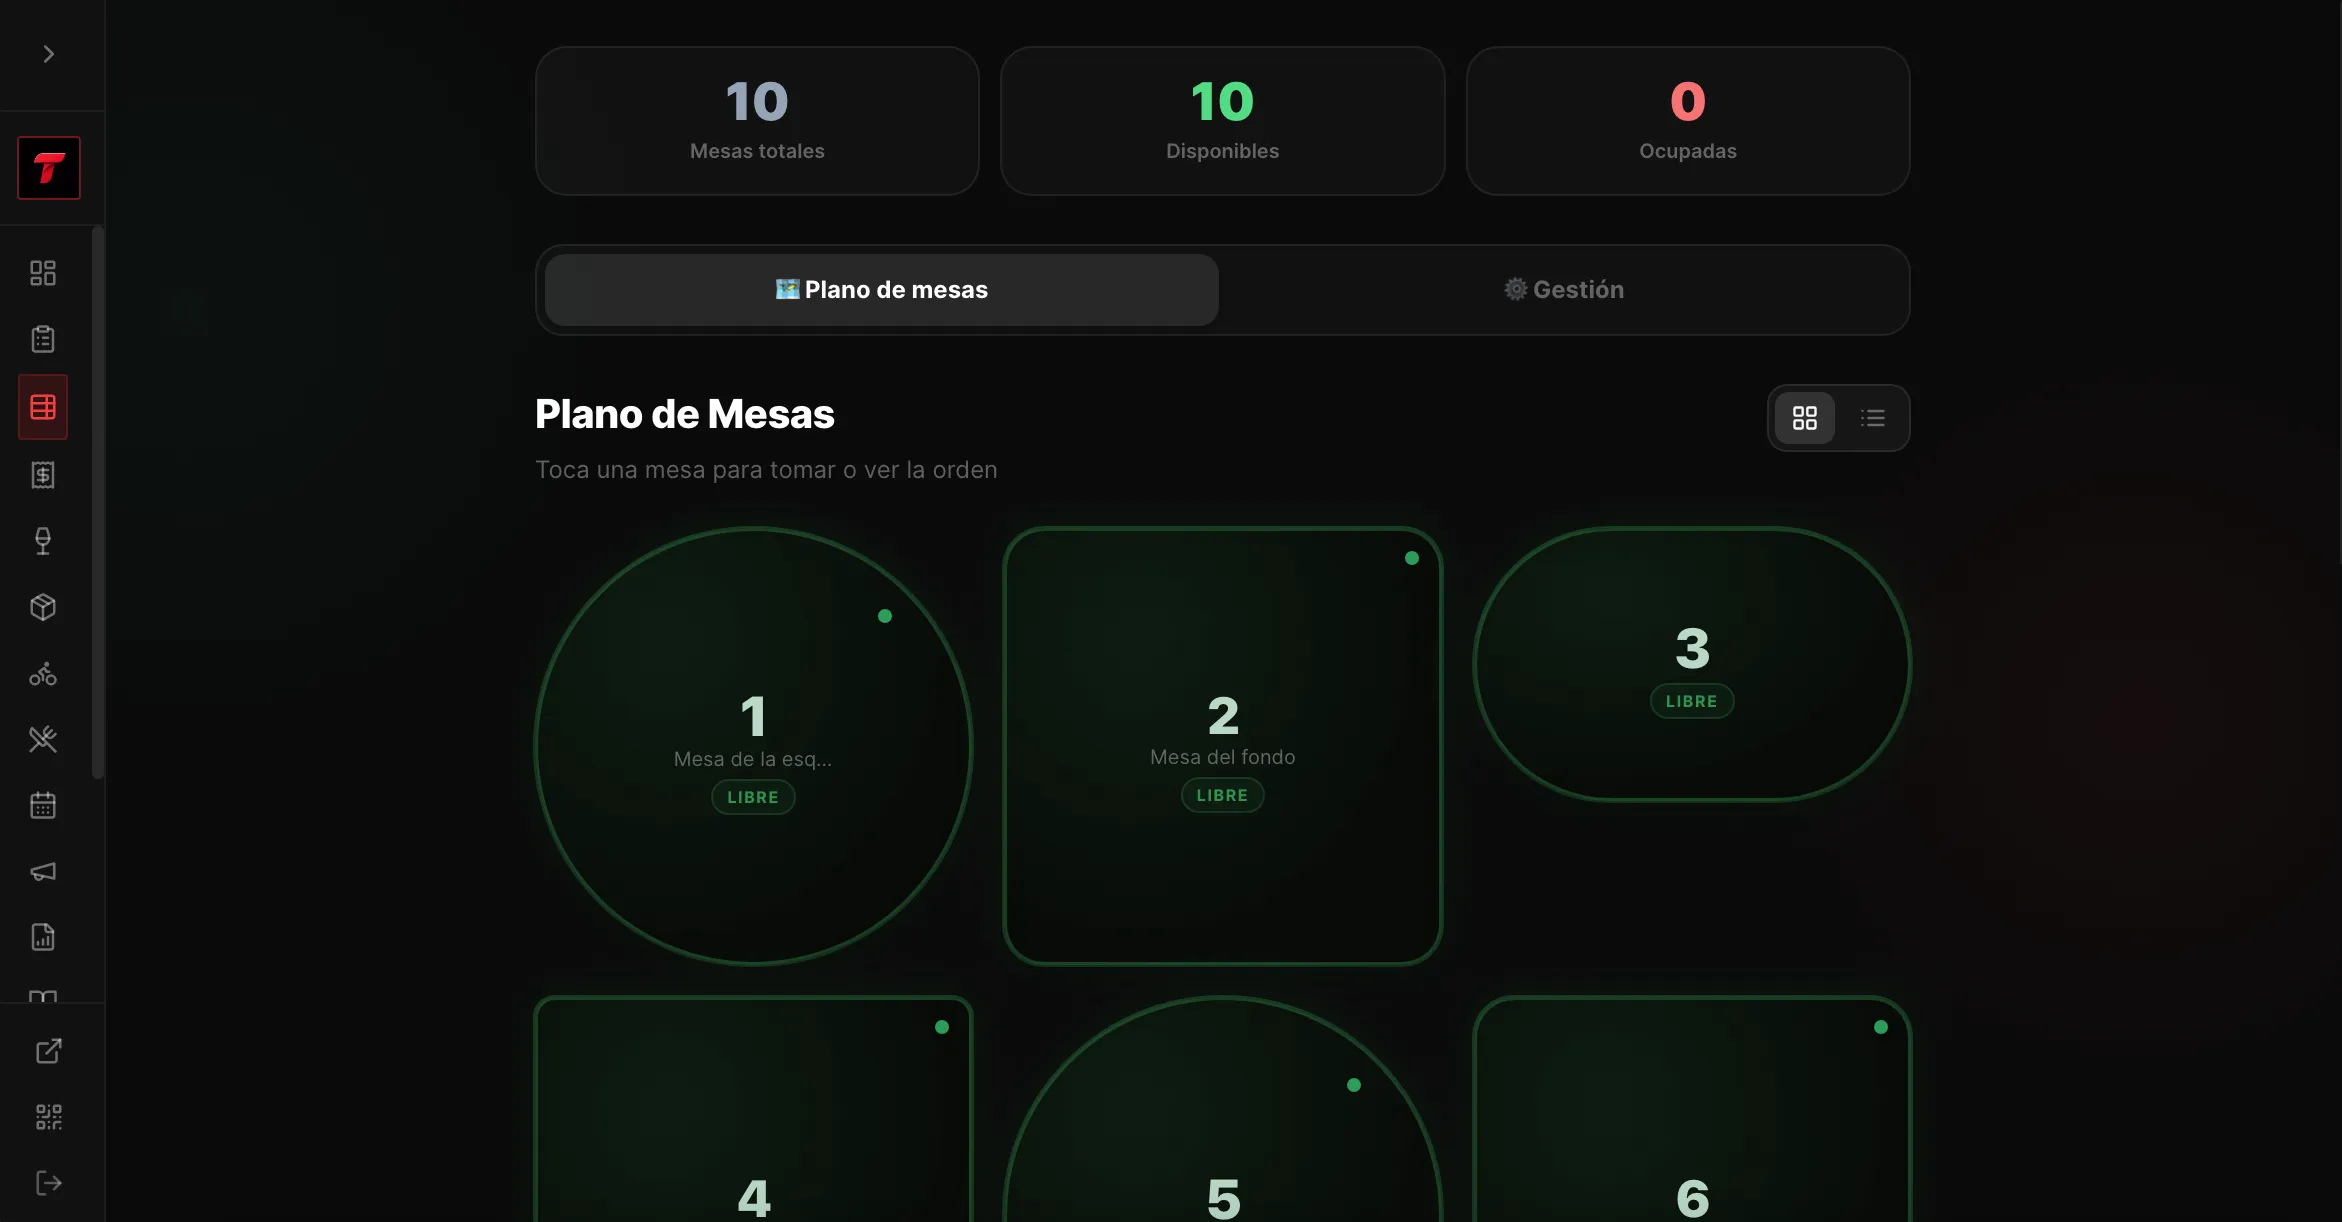This screenshot has width=2342, height=1222.
Task: Click the Plano de Mesas heading
Action: 685,415
